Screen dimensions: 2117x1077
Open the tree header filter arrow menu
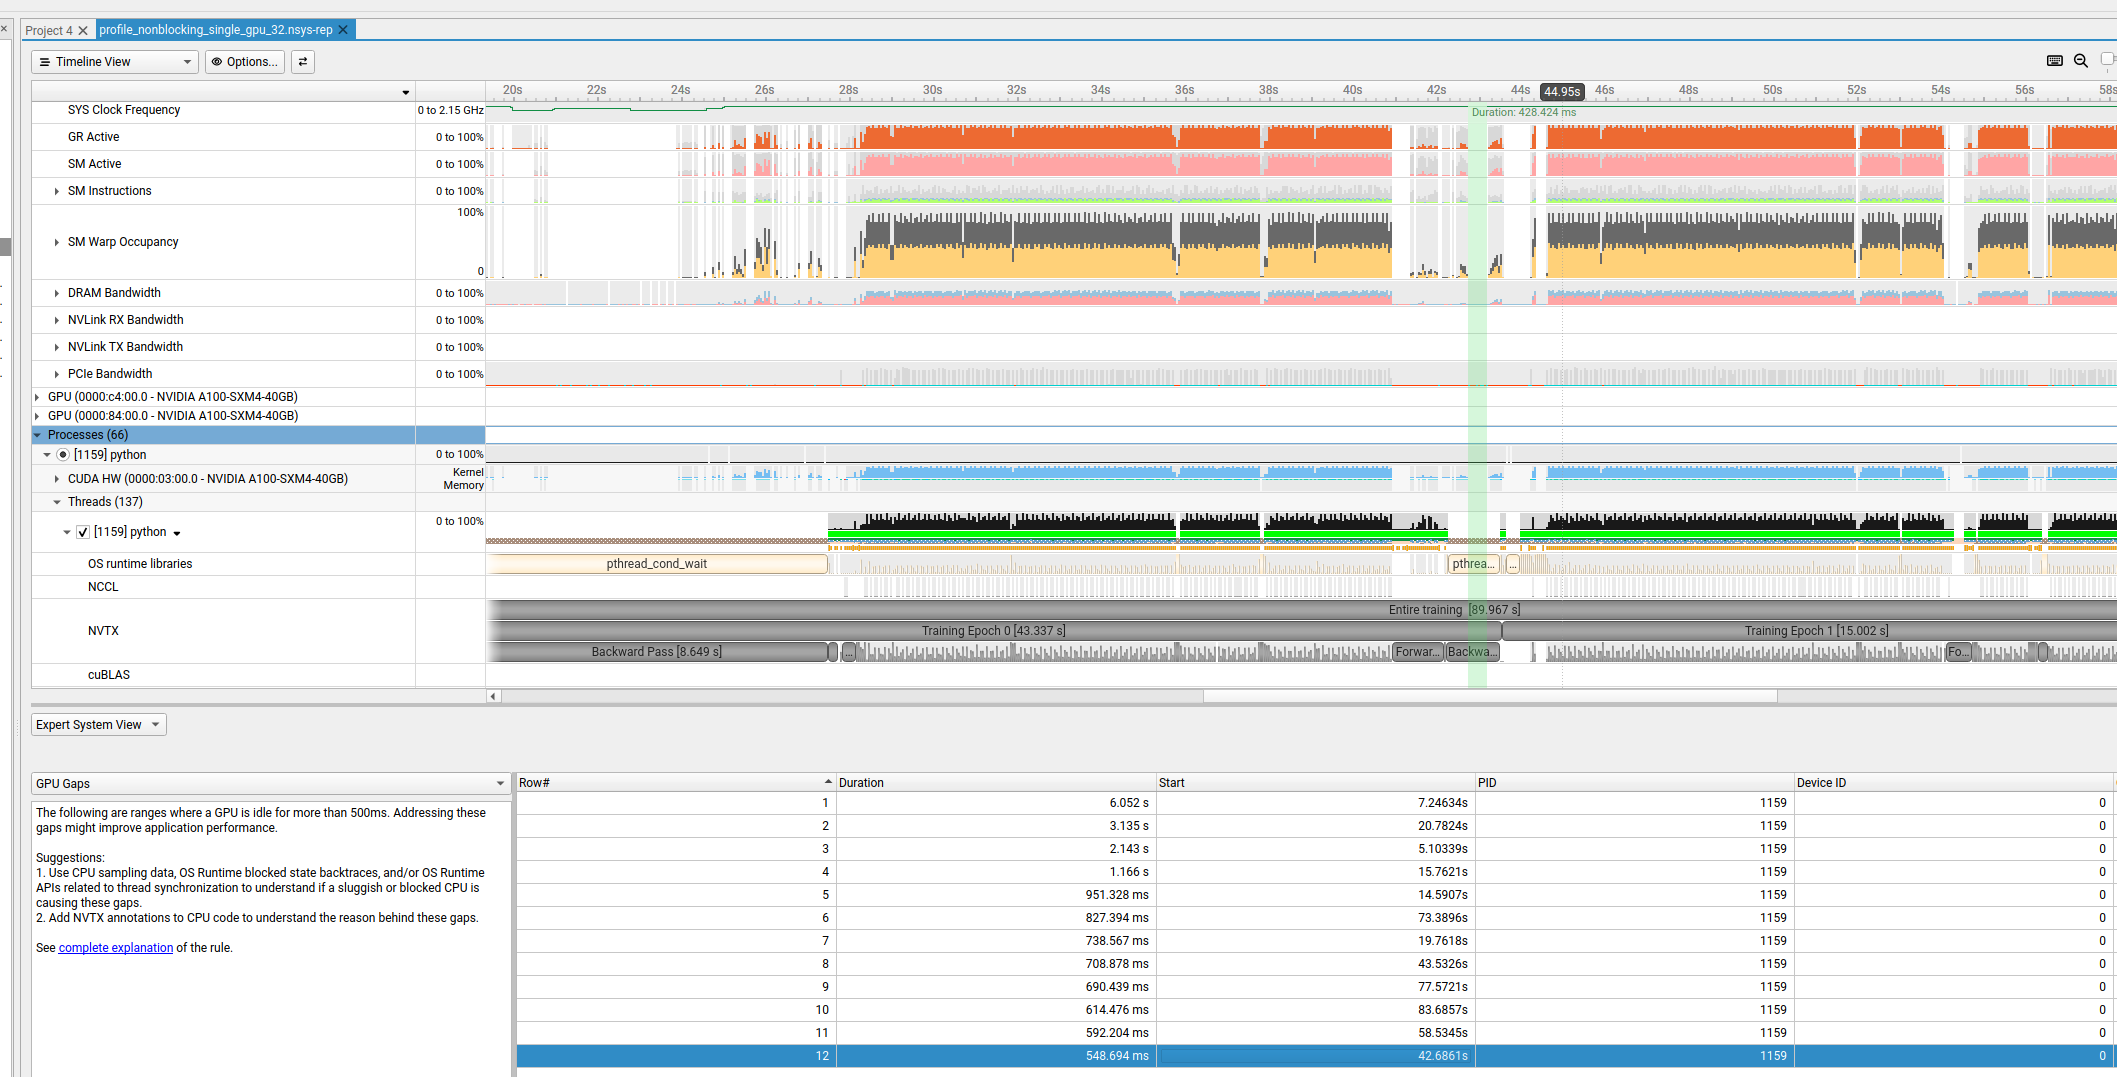coord(405,92)
